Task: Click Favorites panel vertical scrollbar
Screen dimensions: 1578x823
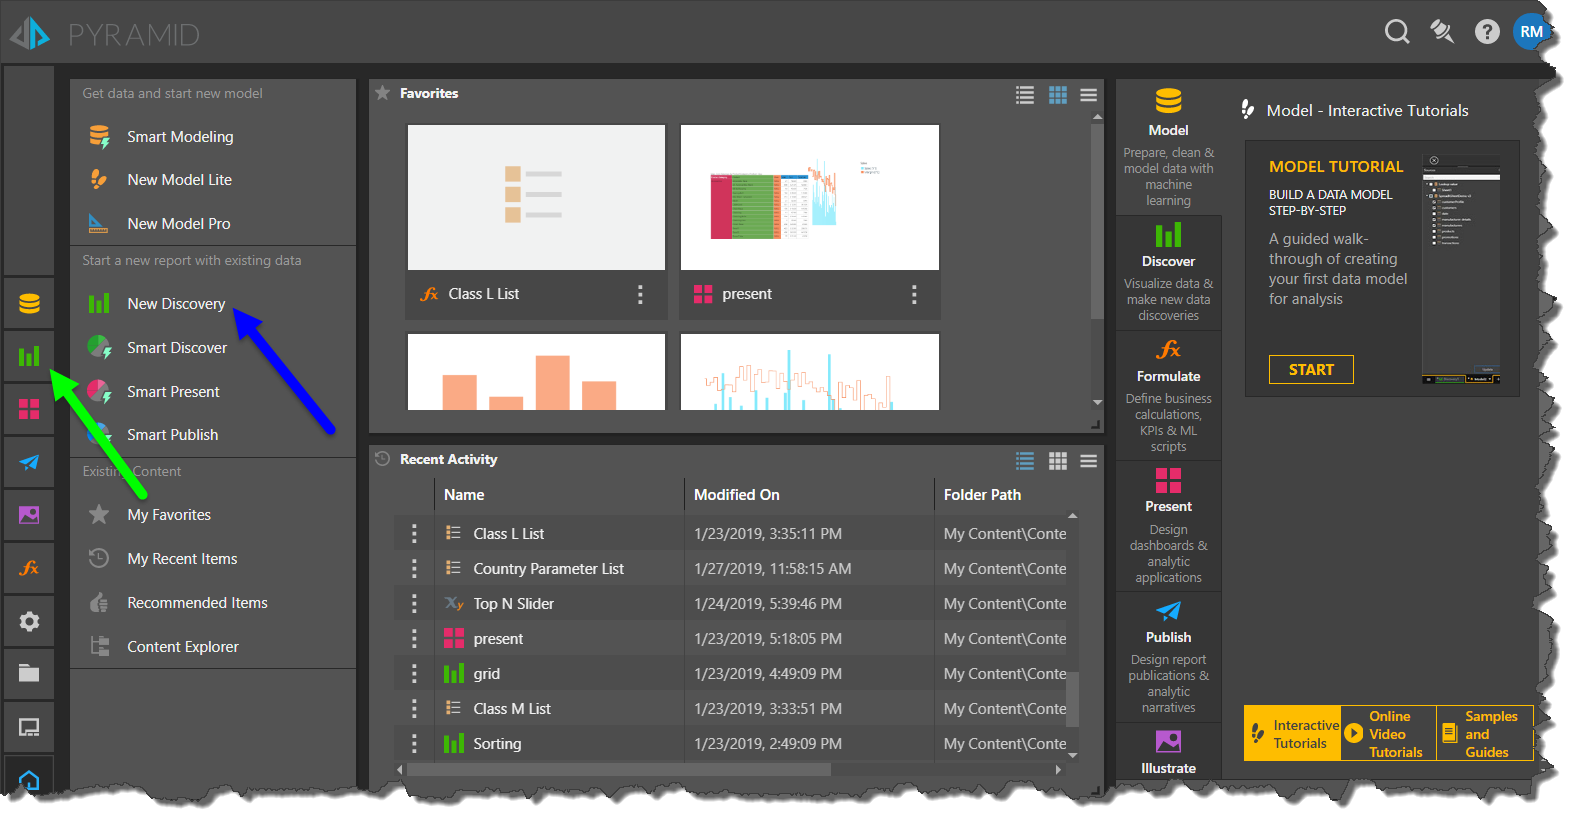Action: [1097, 222]
